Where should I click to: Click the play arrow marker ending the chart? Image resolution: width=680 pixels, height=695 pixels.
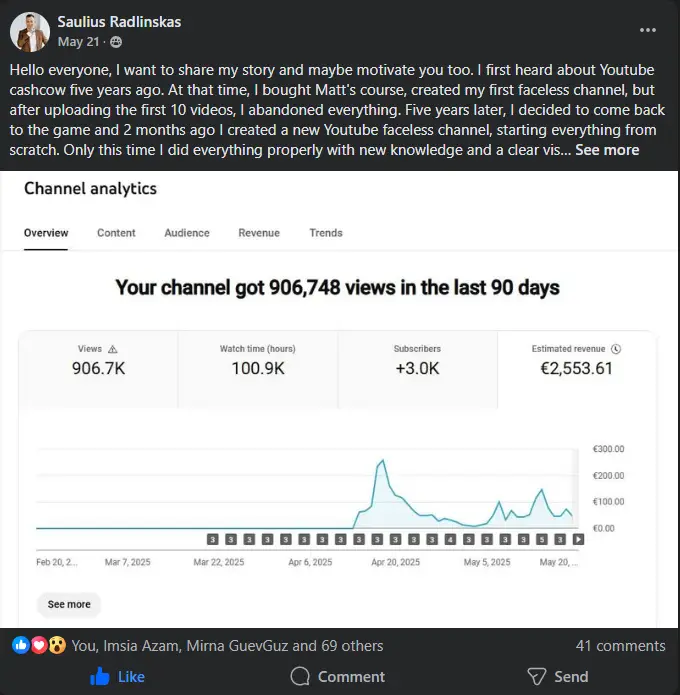(579, 539)
